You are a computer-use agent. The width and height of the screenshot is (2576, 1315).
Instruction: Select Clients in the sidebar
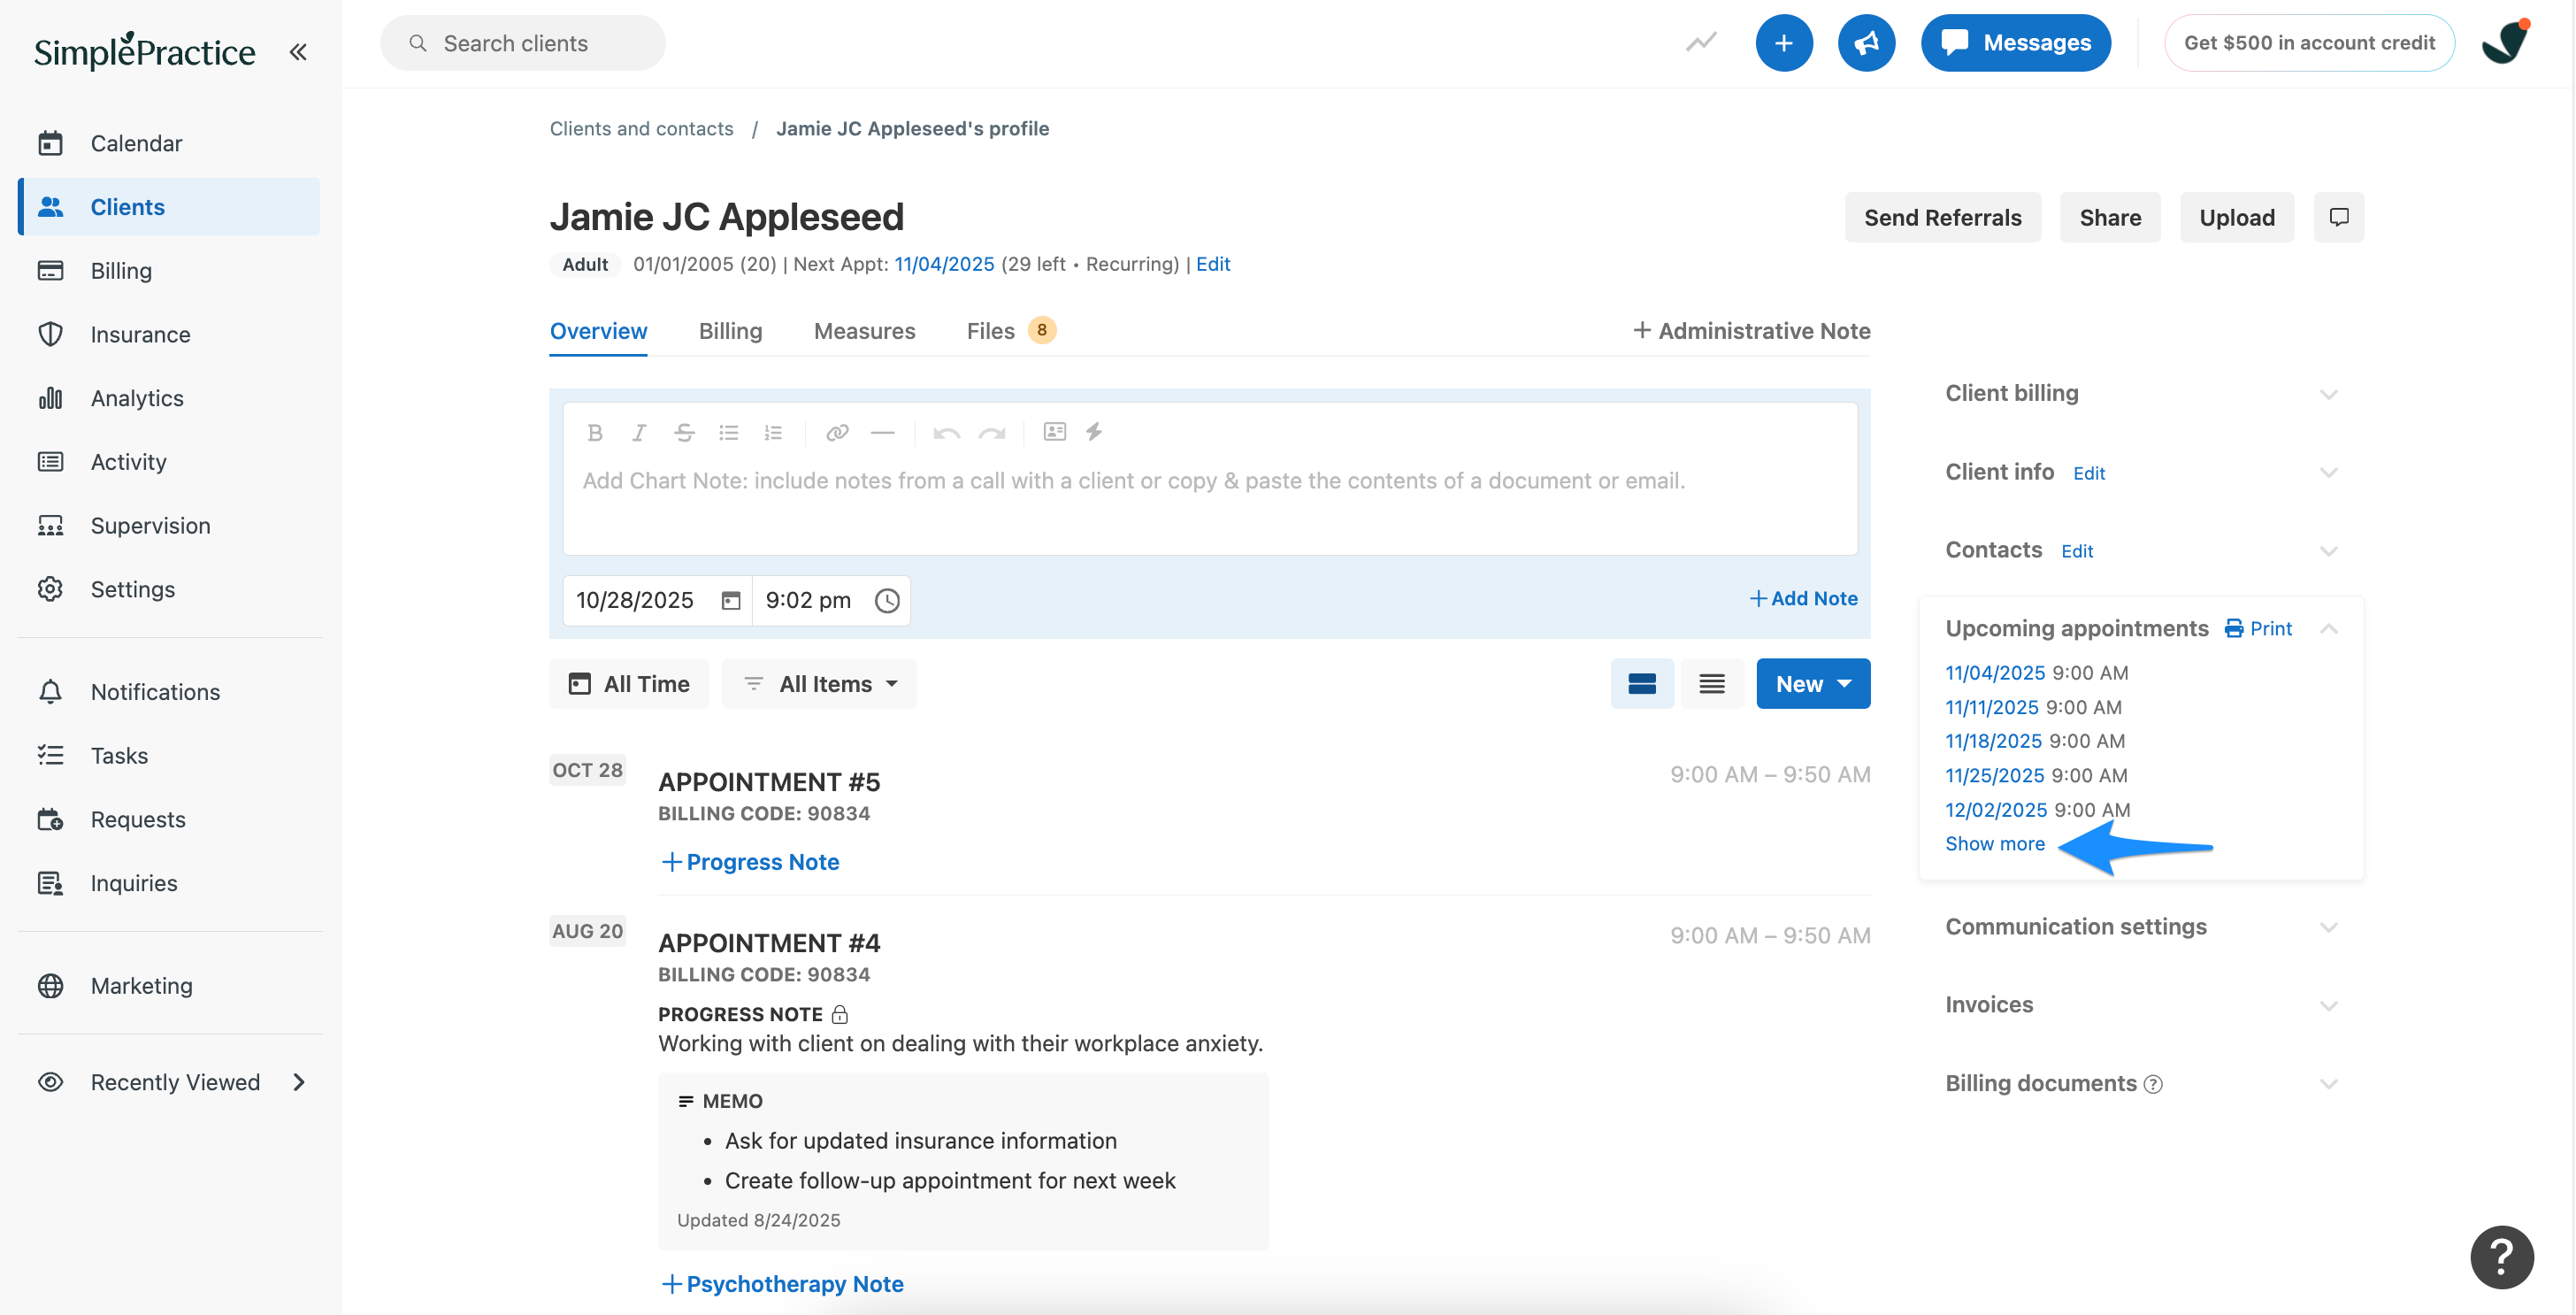169,206
